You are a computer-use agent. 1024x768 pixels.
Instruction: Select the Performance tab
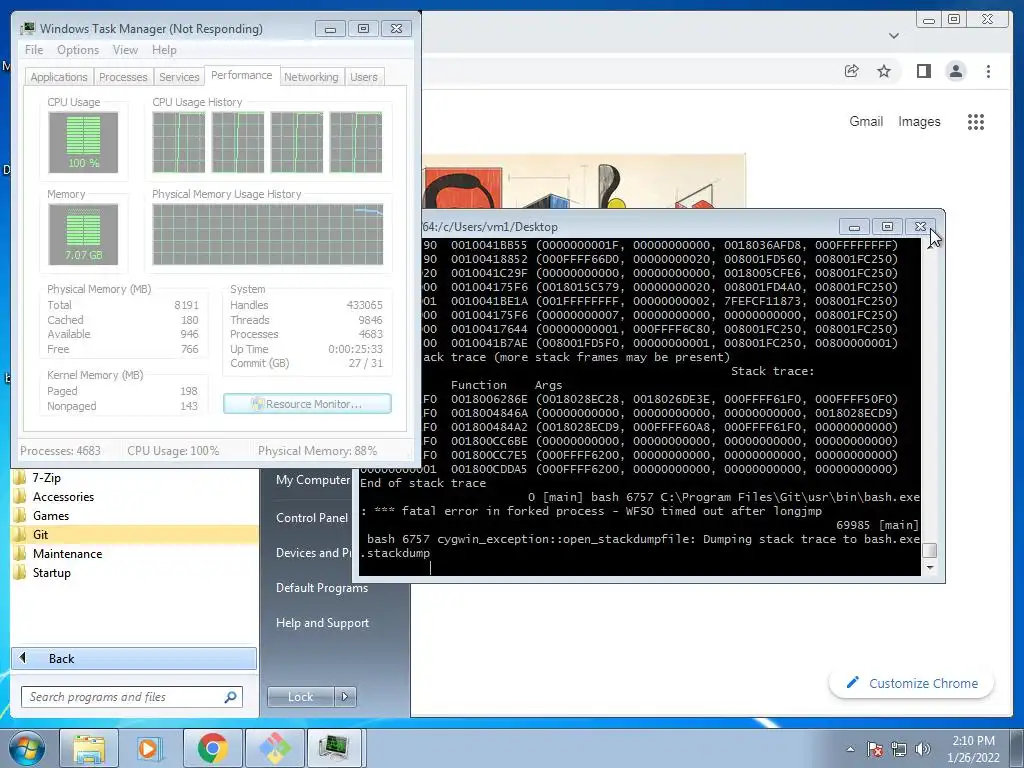(x=242, y=75)
